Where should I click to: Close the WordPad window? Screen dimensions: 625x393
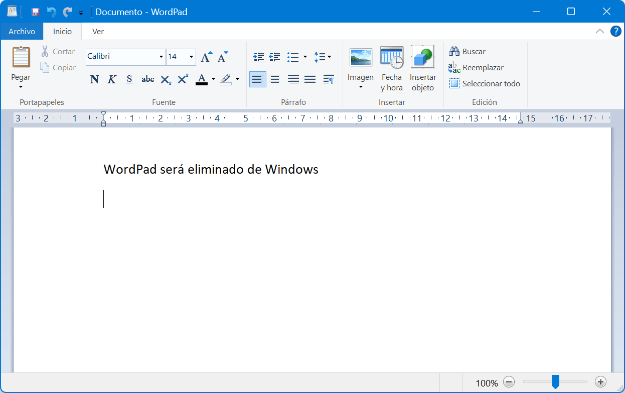(x=606, y=12)
